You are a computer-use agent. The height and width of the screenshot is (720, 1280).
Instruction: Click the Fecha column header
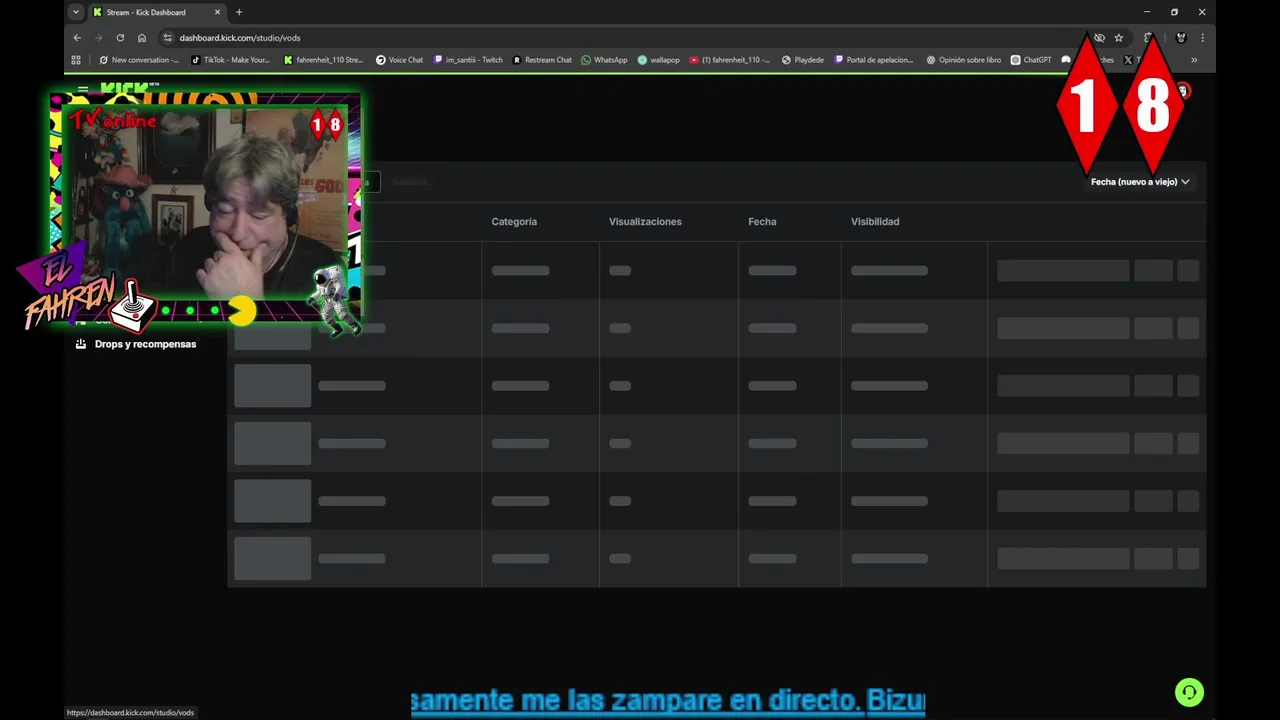click(x=762, y=222)
